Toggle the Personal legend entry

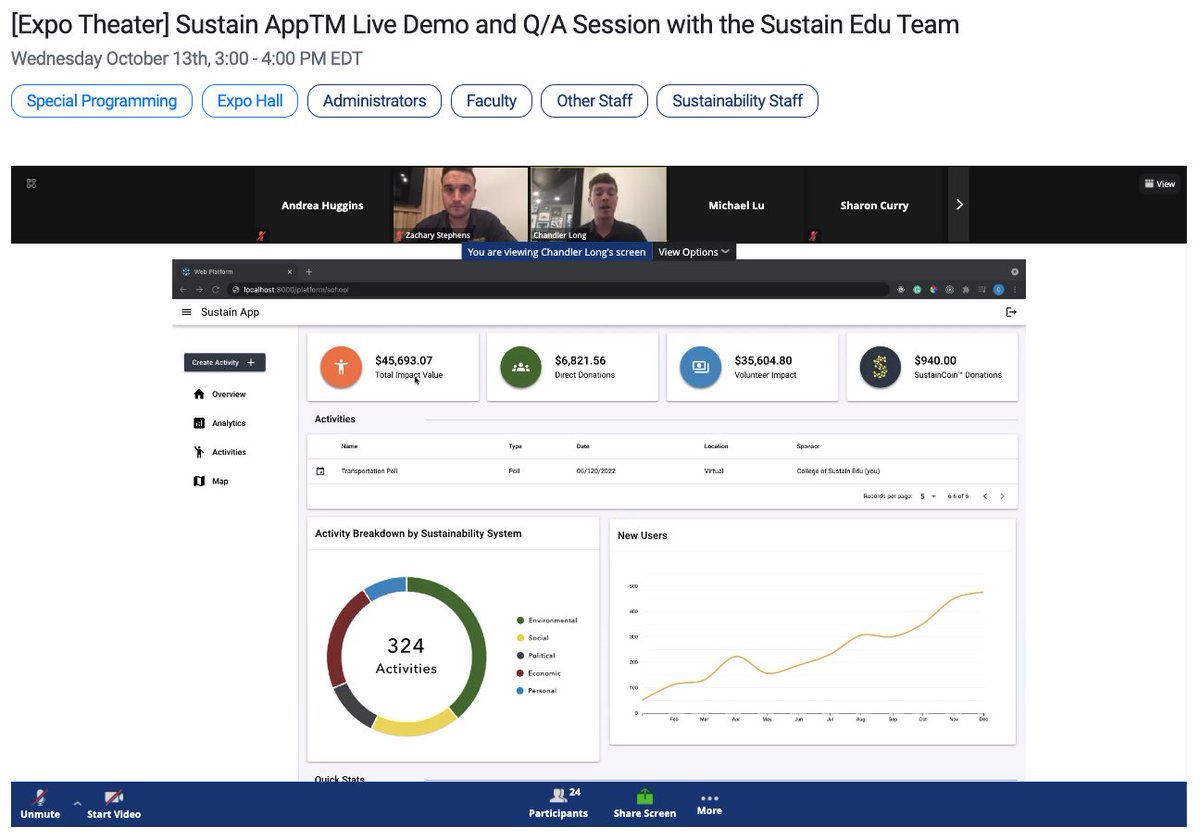pyautogui.click(x=536, y=691)
